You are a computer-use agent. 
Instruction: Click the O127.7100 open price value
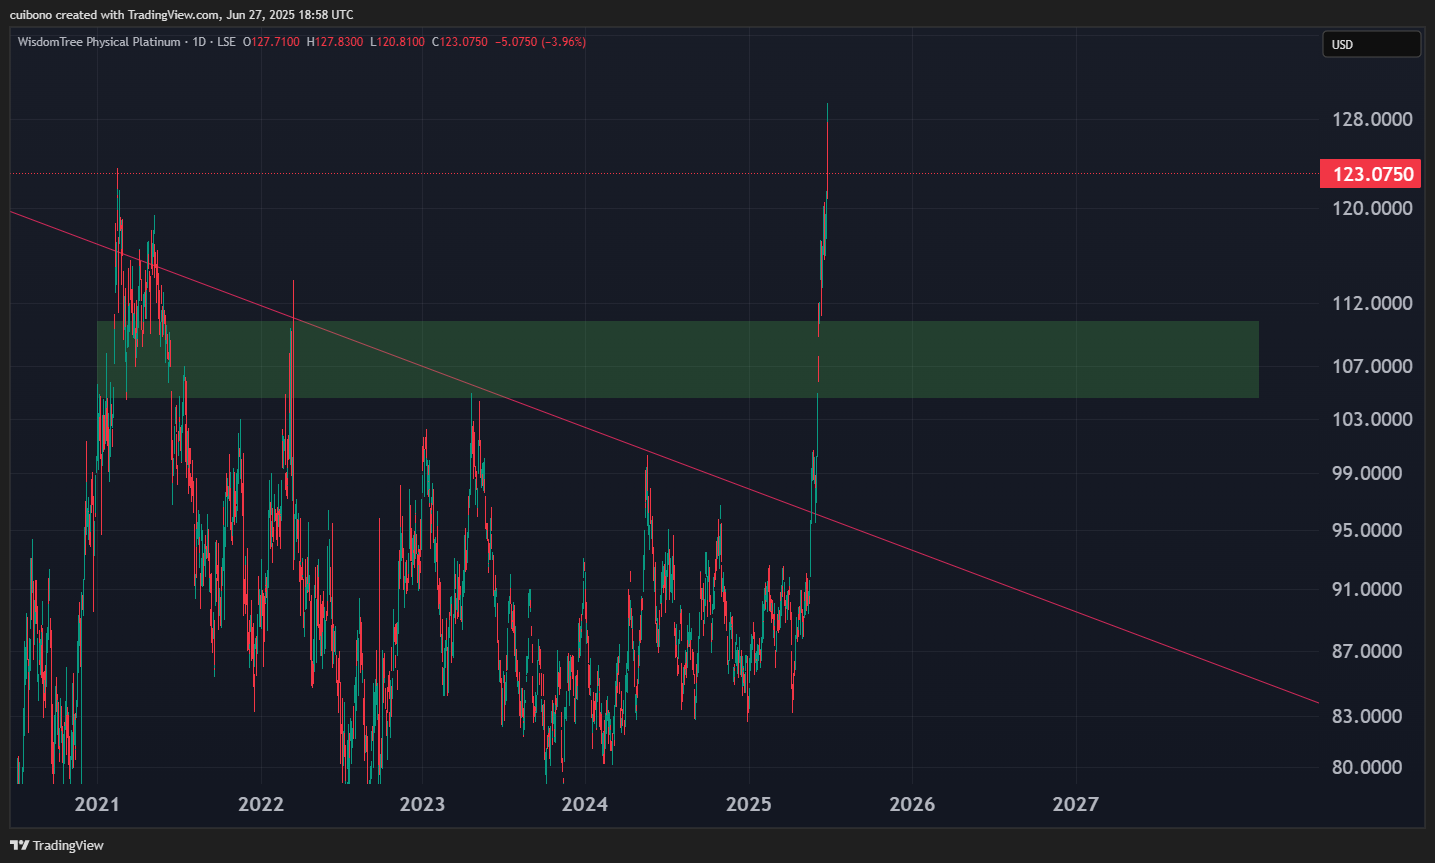pyautogui.click(x=271, y=42)
